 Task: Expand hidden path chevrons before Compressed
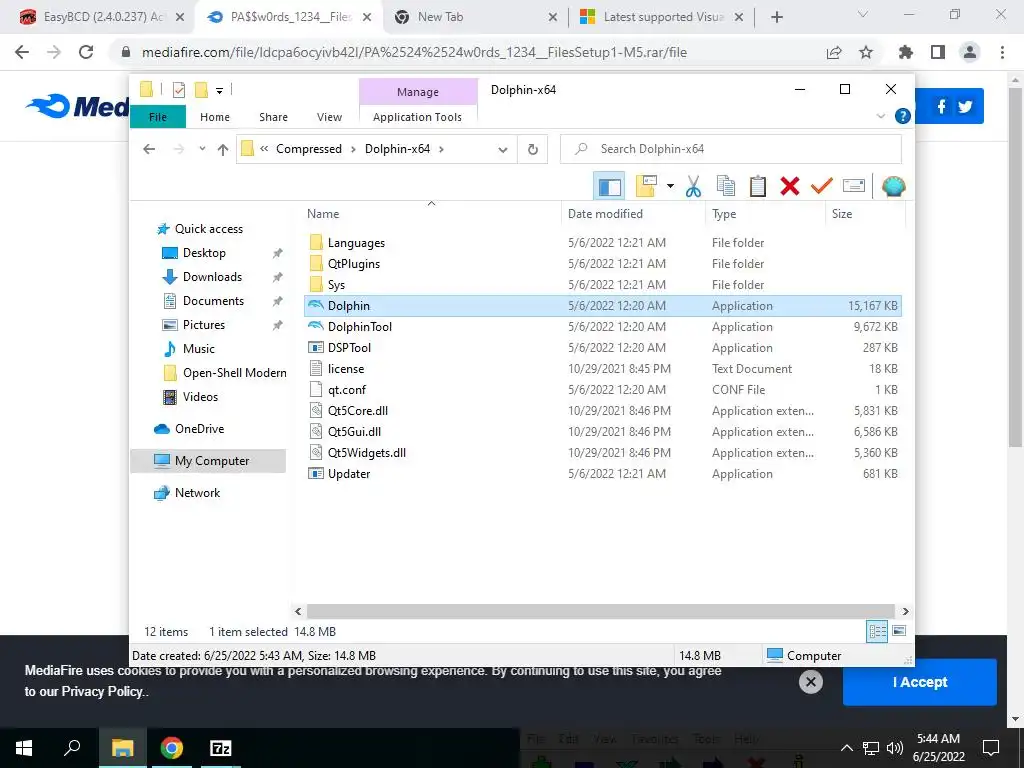point(264,149)
